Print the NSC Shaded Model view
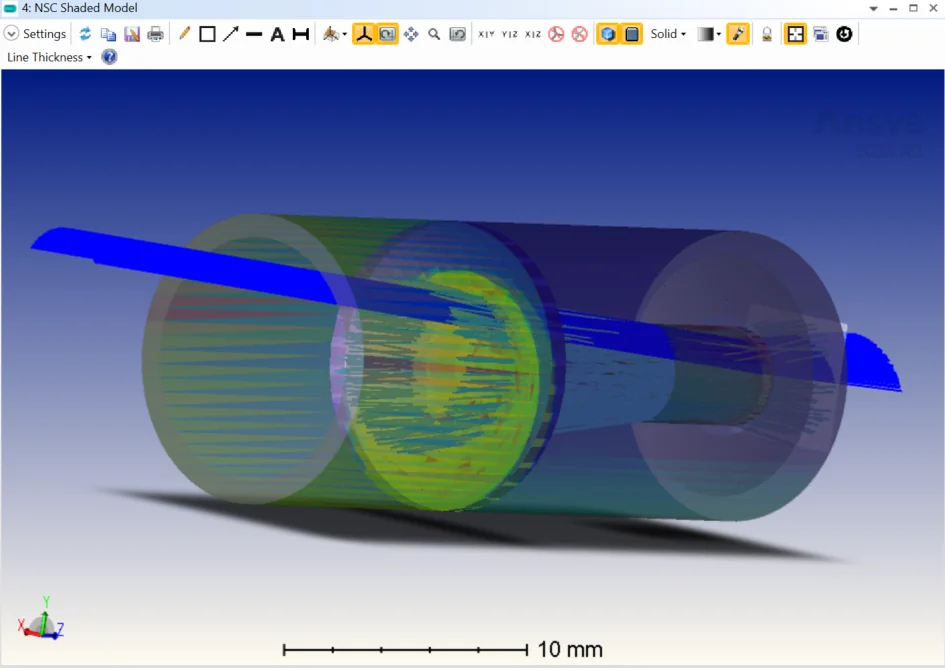The width and height of the screenshot is (945, 668). 155,33
